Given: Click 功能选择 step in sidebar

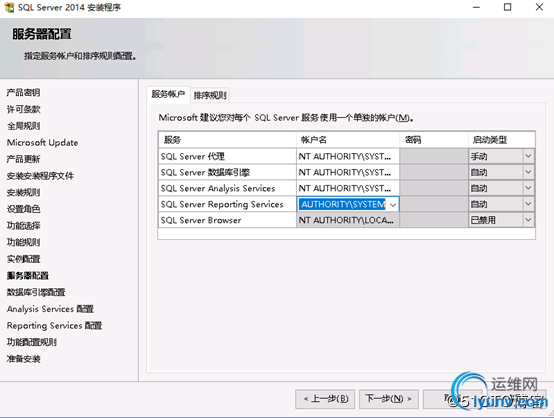Looking at the screenshot, I should tap(23, 225).
